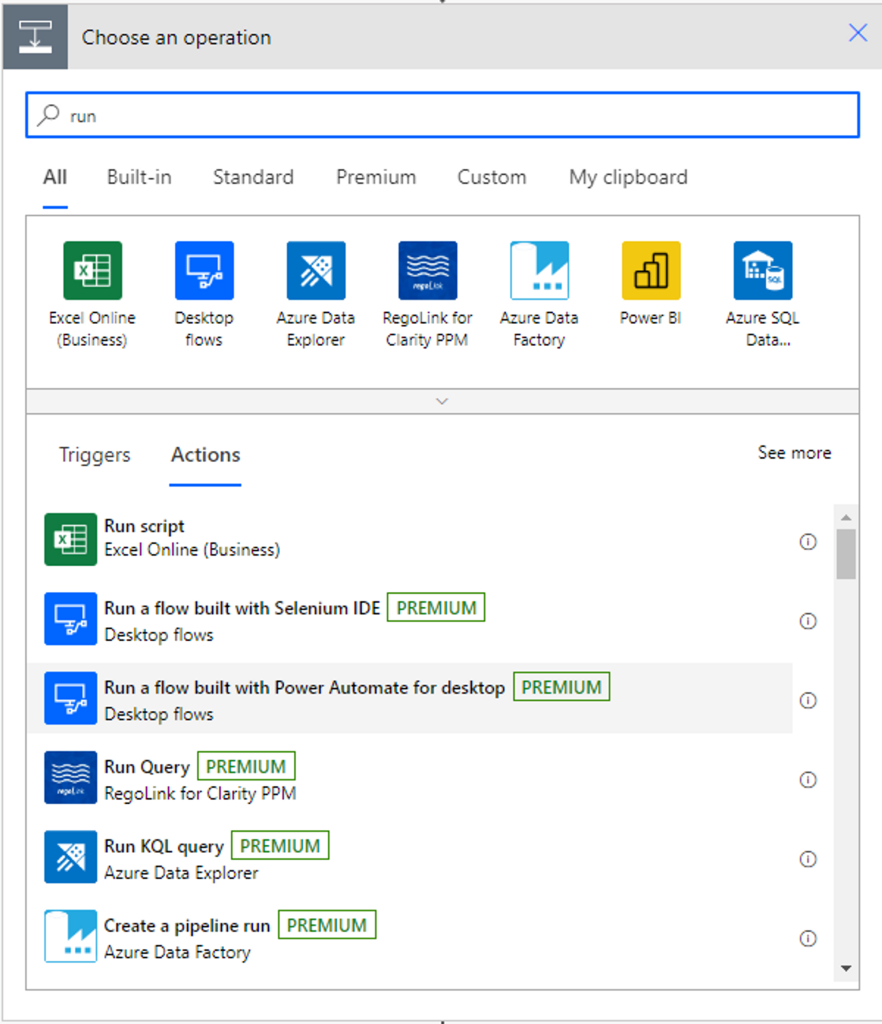Choose Run a flow built with Power Automate for desktop

pos(410,698)
